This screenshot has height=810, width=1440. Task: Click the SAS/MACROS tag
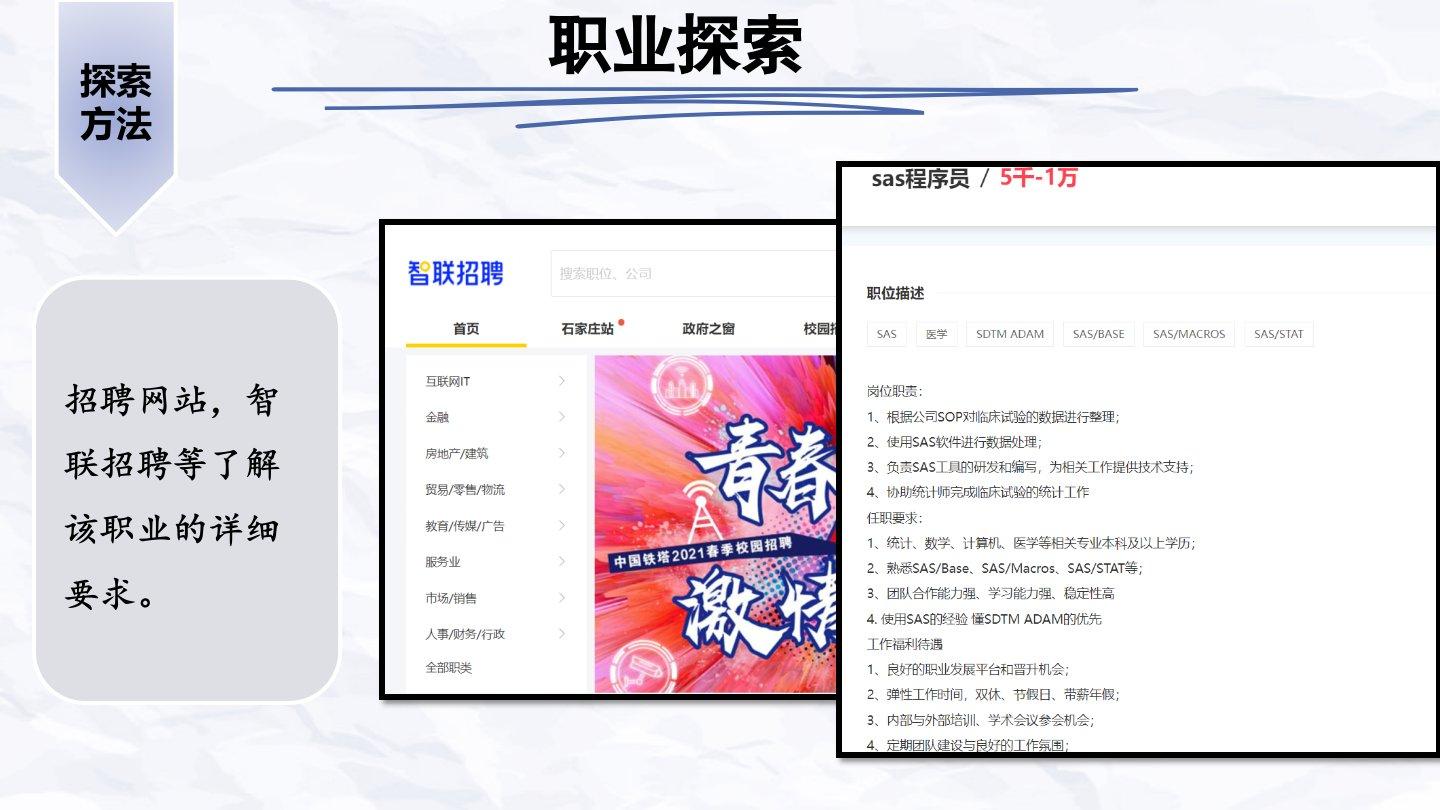pos(1188,334)
